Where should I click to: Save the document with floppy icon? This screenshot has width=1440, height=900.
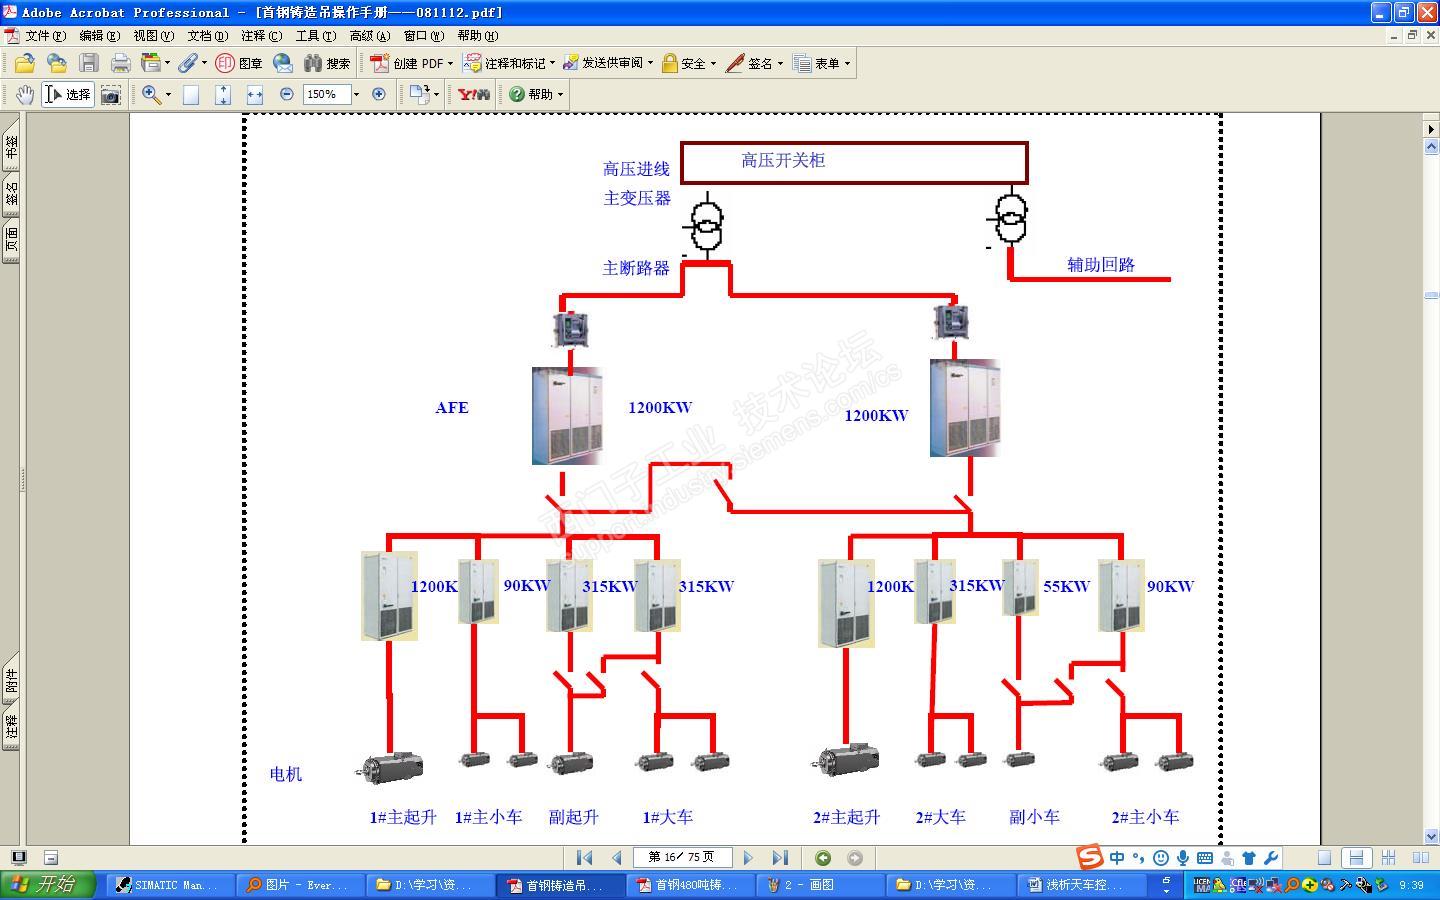tap(89, 63)
